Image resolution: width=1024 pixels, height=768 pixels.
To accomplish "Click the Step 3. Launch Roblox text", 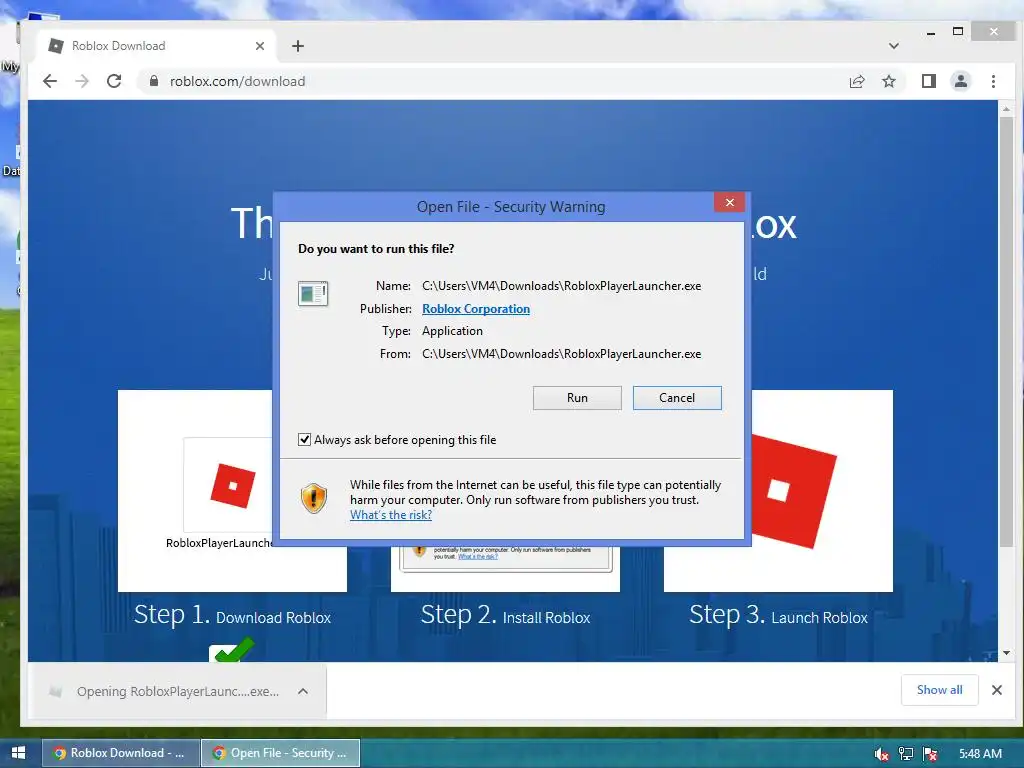I will click(x=778, y=615).
